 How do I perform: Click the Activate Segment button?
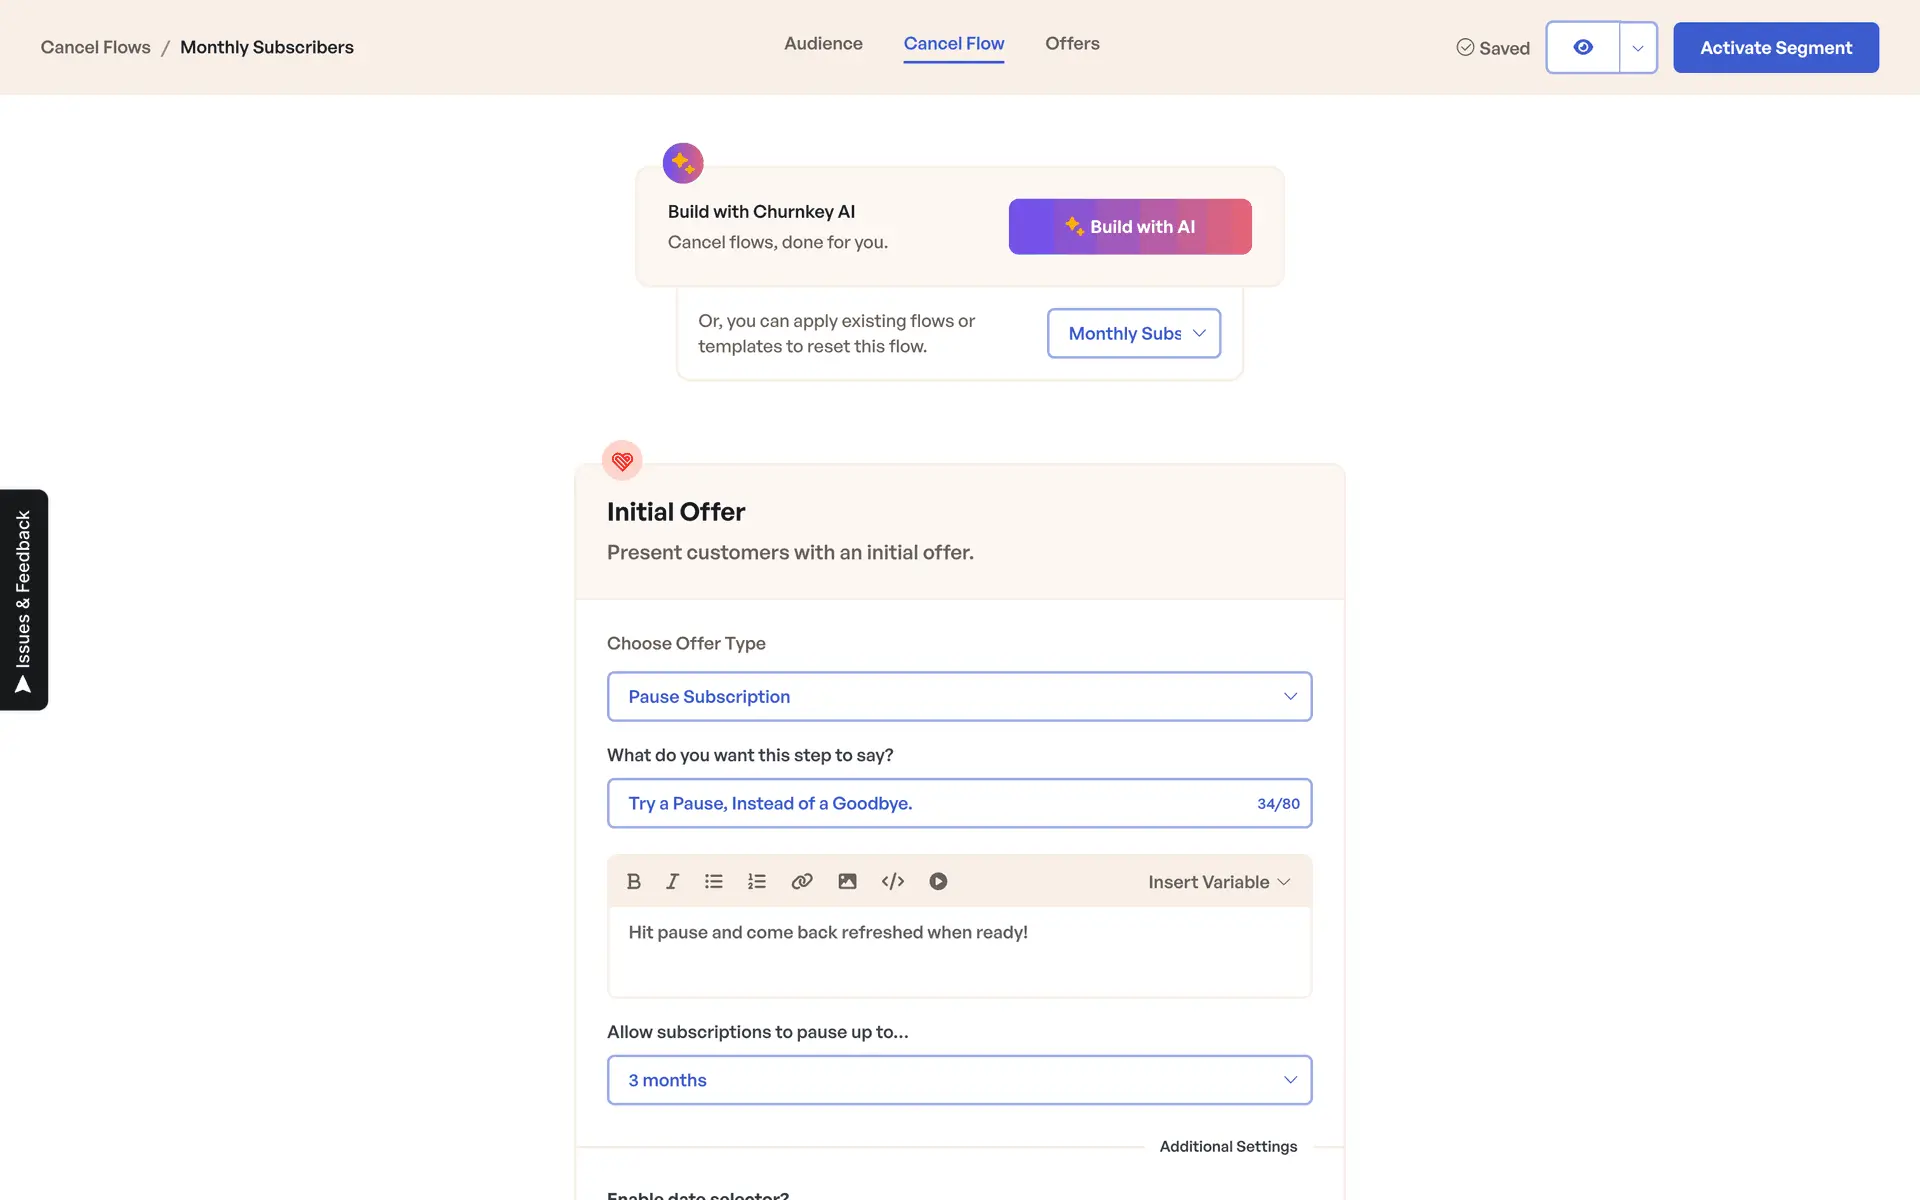[1776, 47]
